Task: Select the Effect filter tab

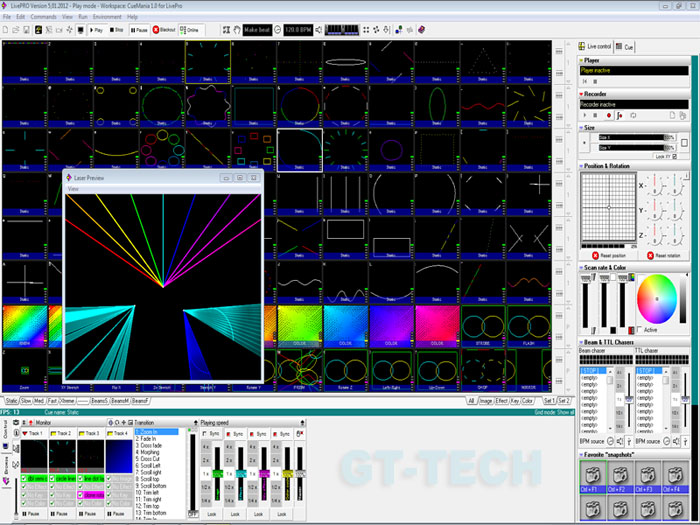Action: point(501,401)
